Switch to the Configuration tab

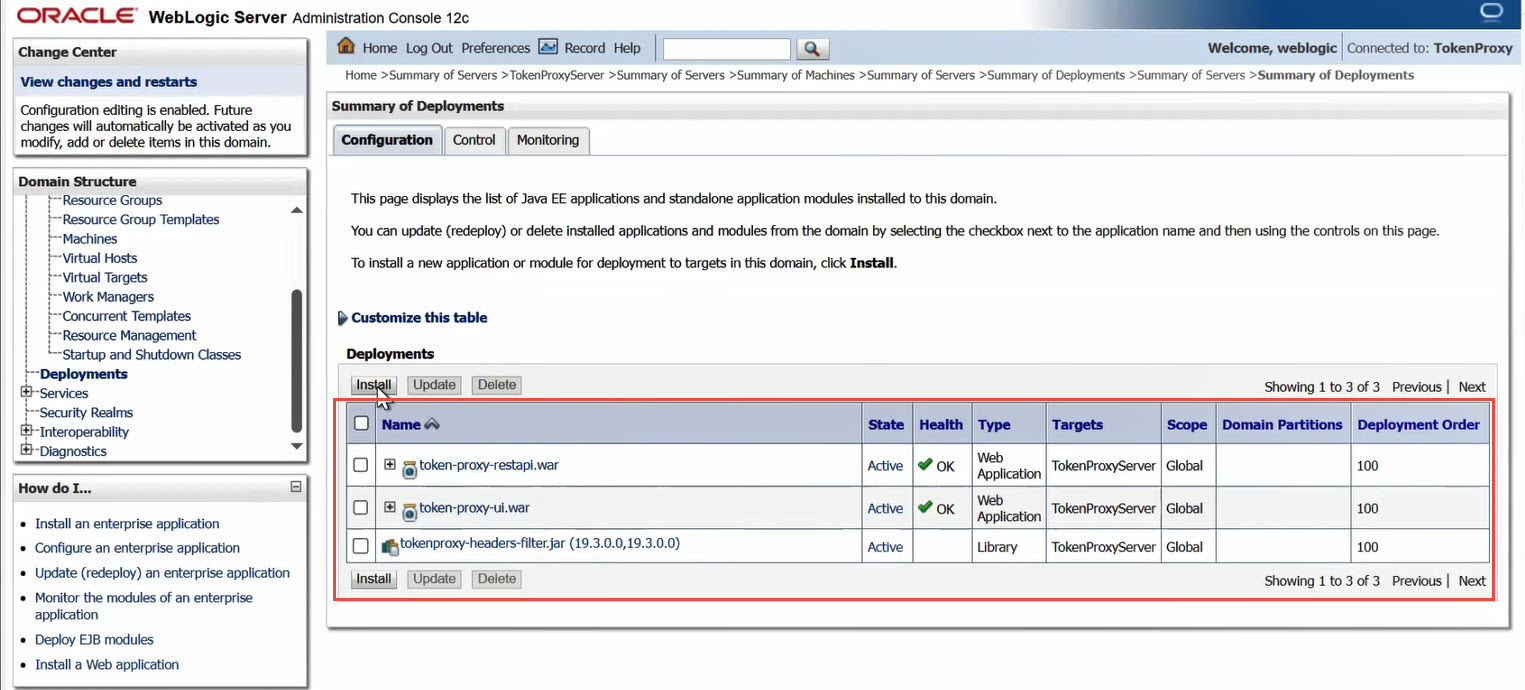[387, 140]
